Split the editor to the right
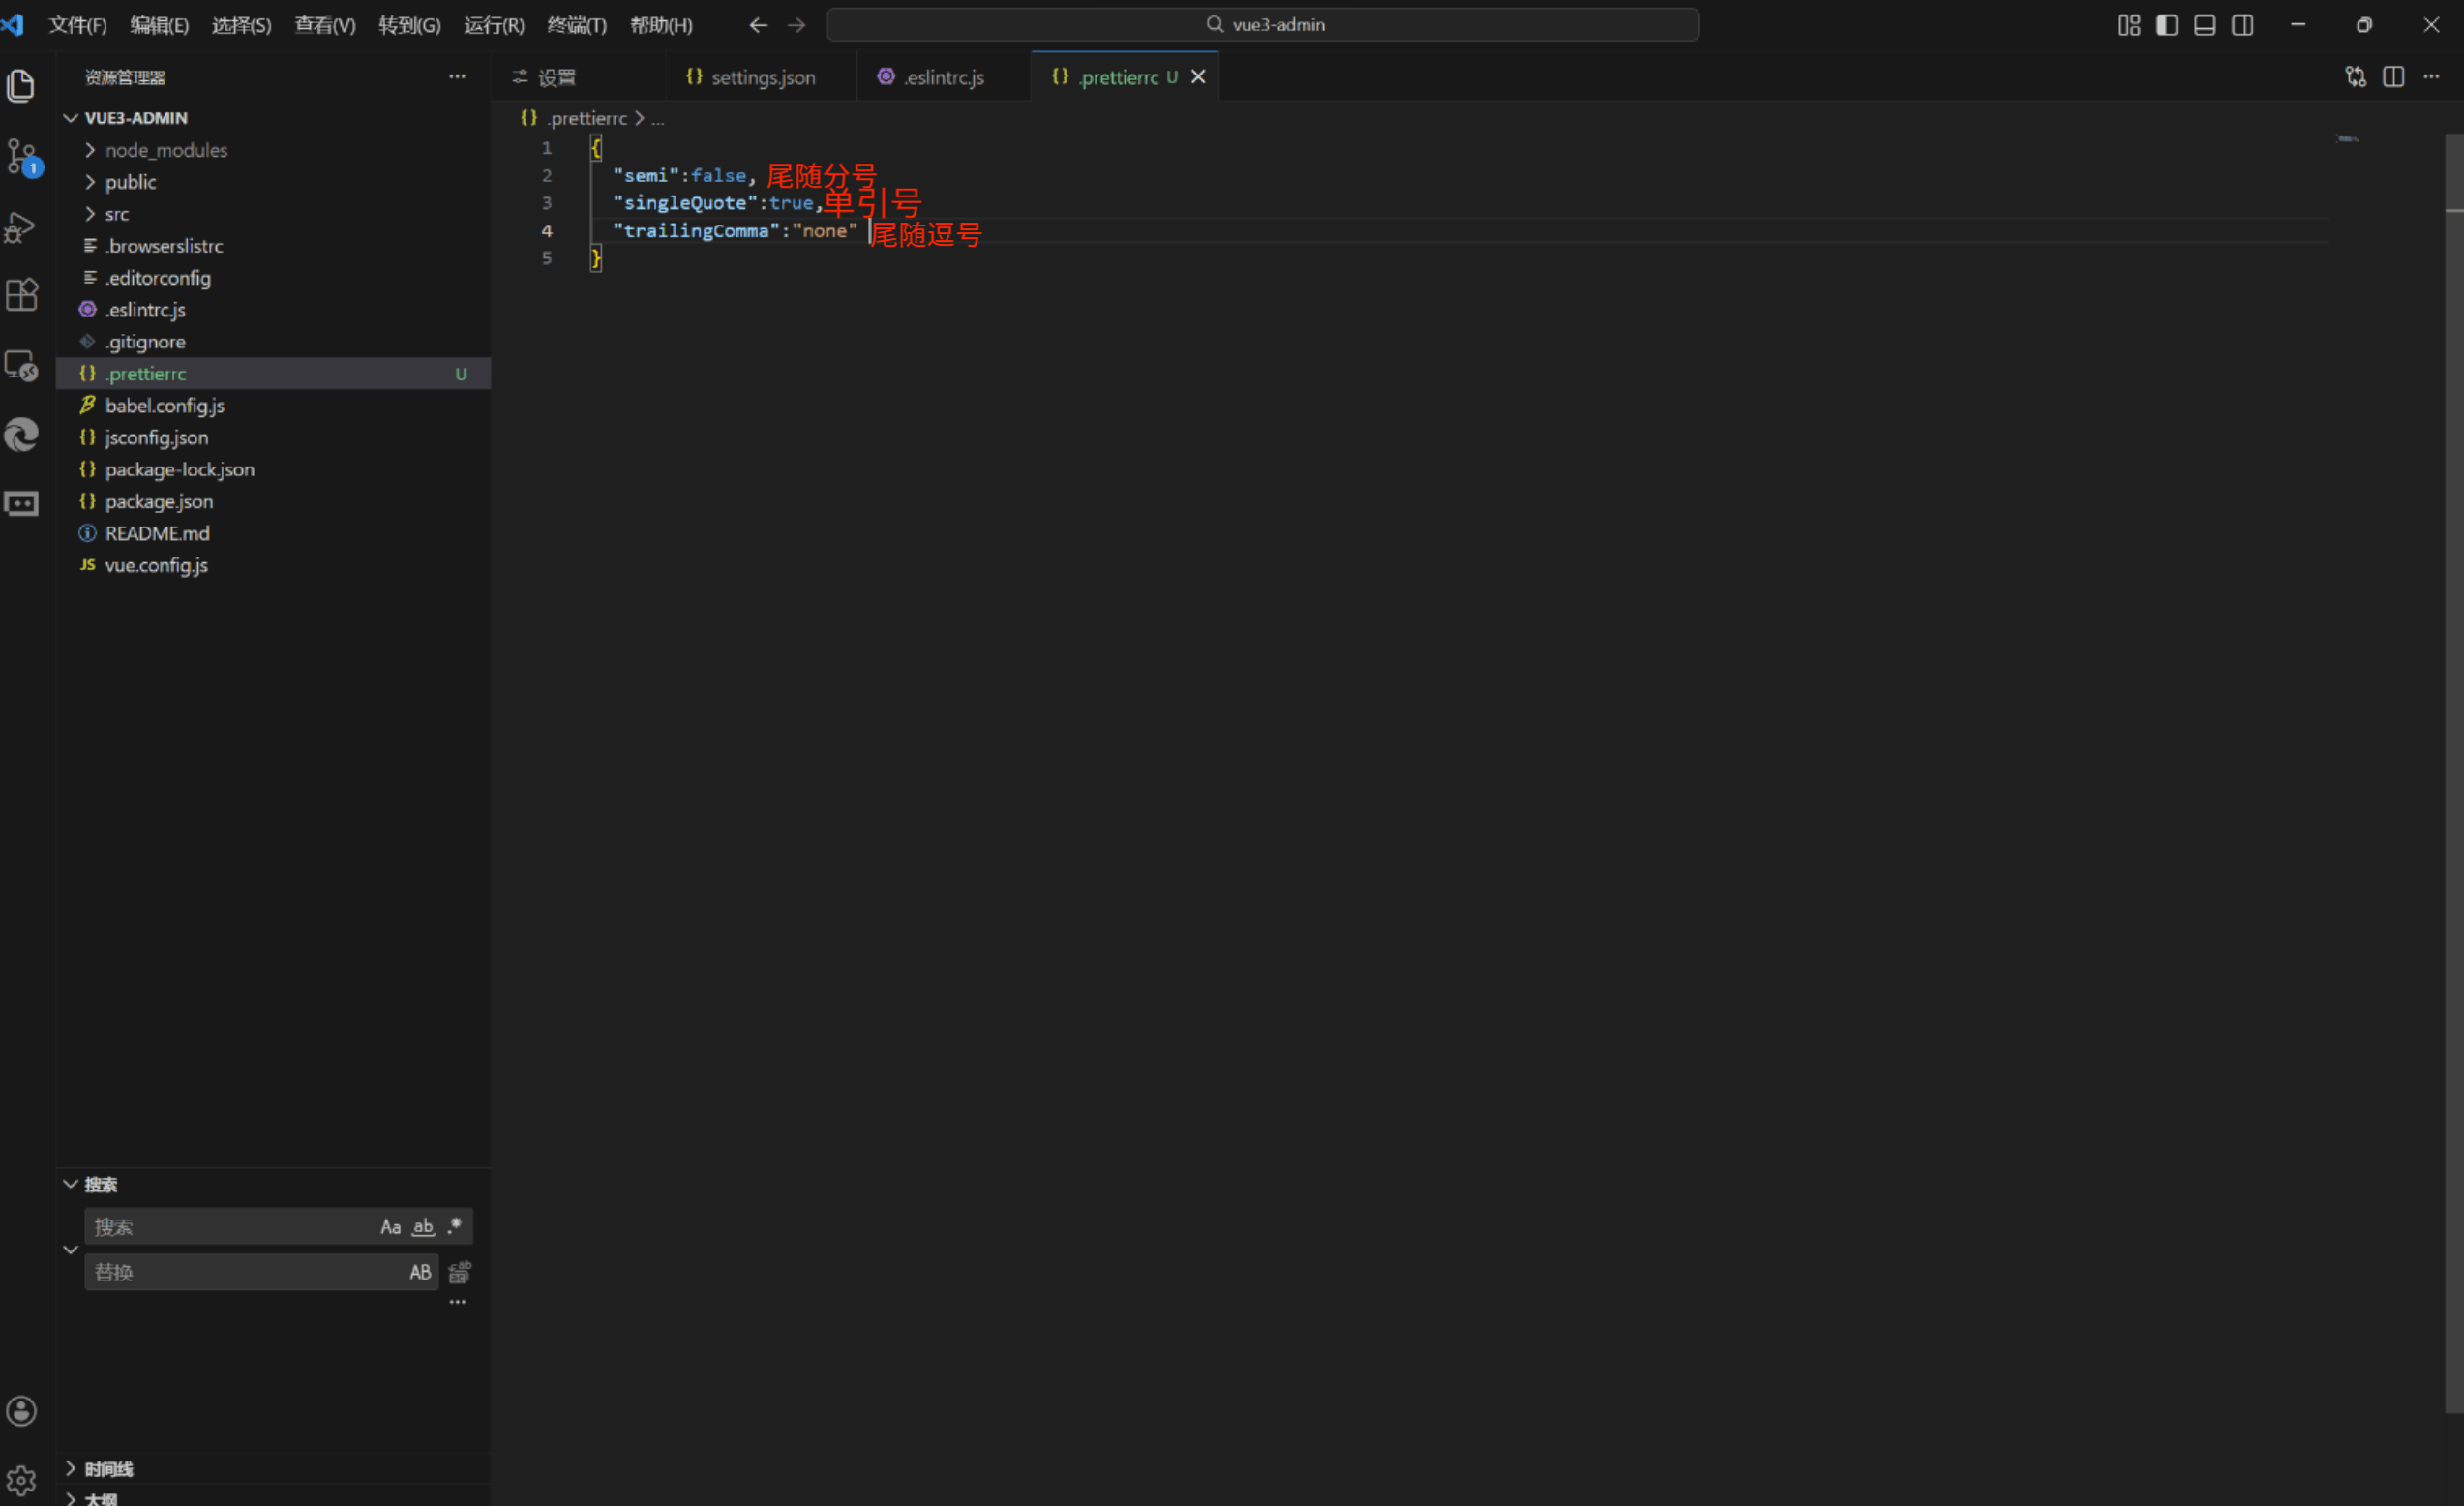2464x1506 pixels. tap(2393, 77)
